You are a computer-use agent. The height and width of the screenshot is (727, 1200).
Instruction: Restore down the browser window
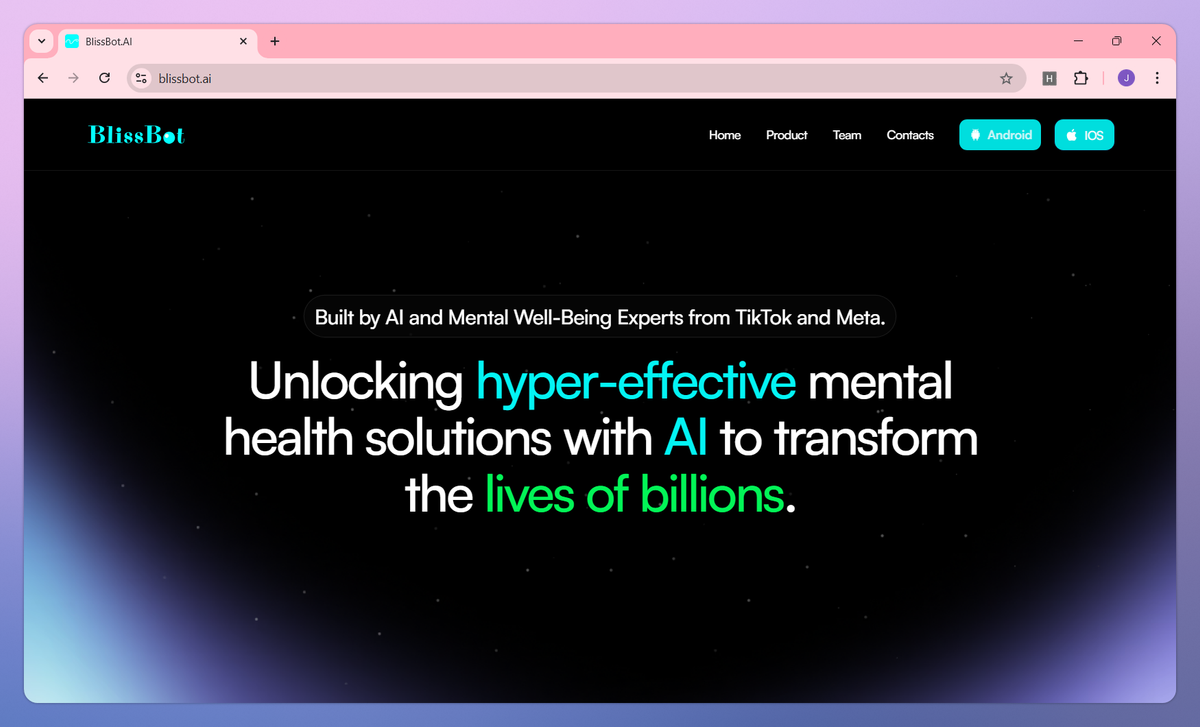point(1117,41)
